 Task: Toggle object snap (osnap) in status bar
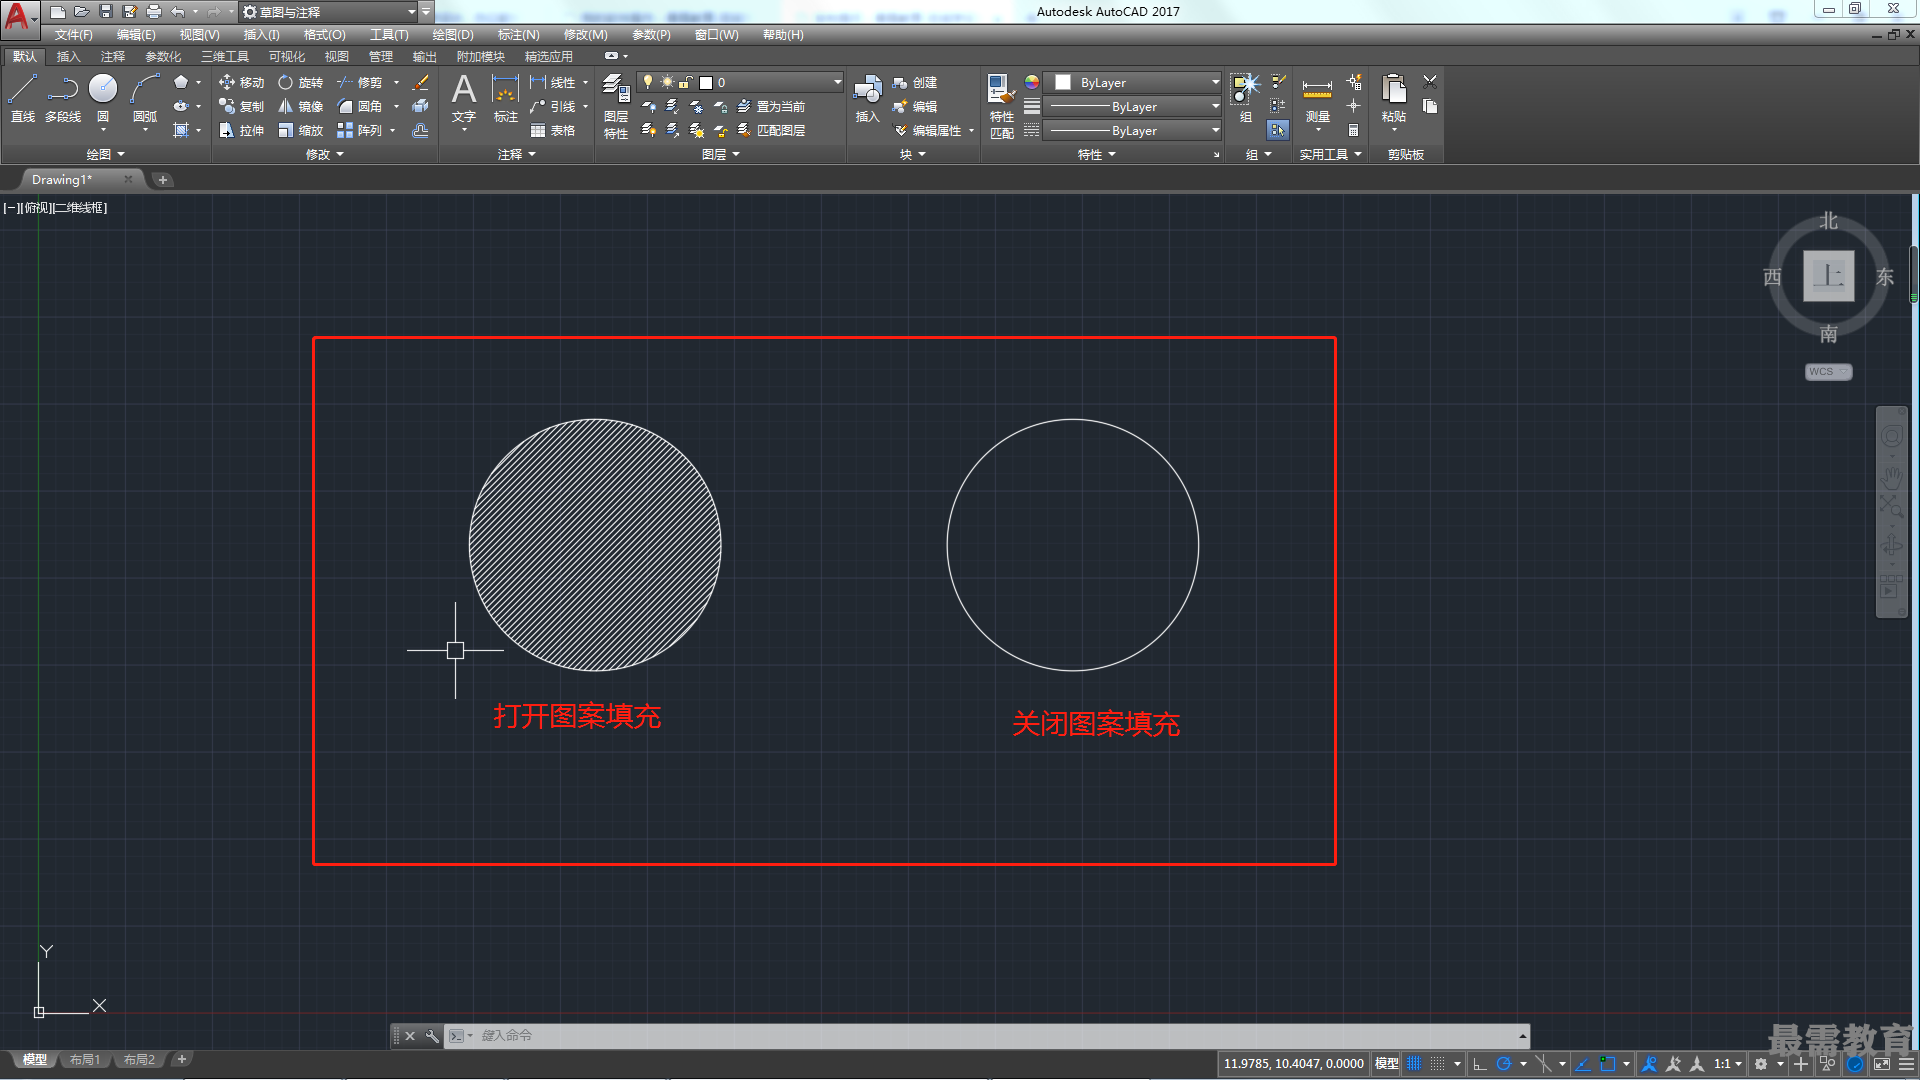[1608, 1064]
